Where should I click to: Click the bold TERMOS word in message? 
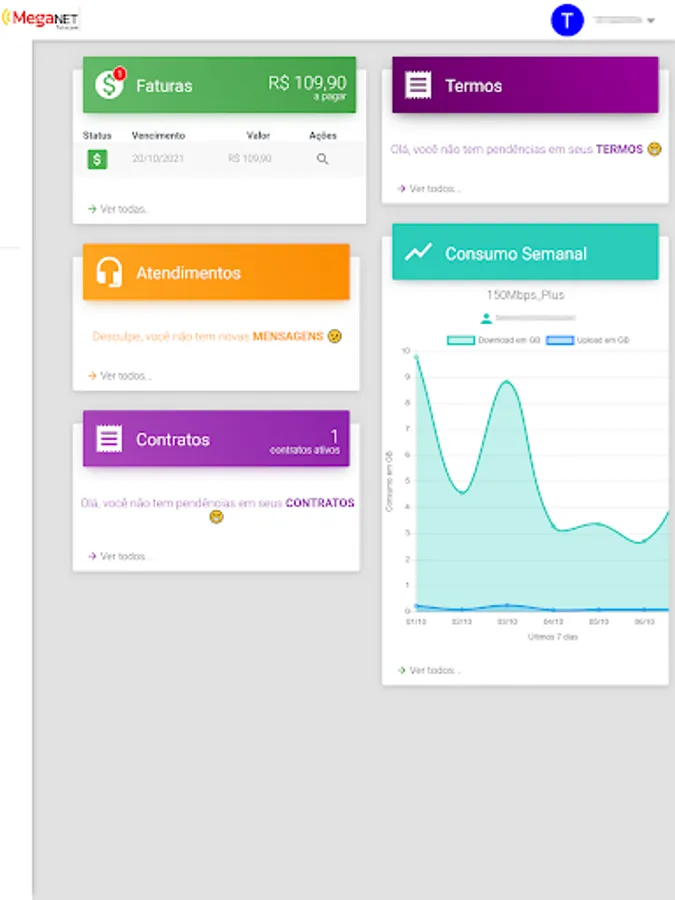pos(619,149)
